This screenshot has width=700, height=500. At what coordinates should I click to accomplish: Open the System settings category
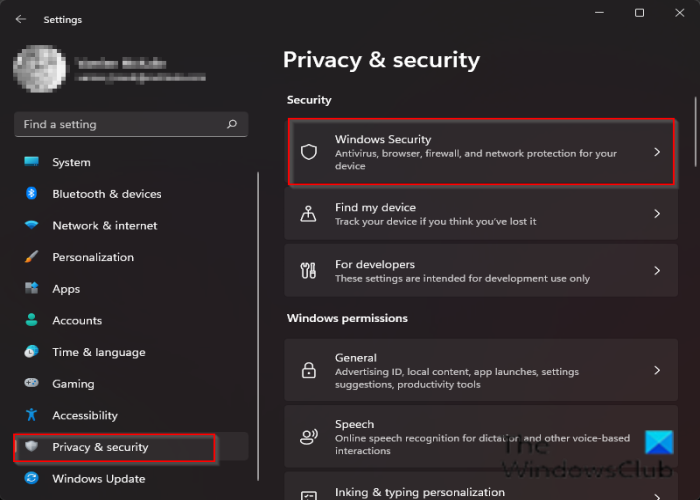[x=71, y=162]
